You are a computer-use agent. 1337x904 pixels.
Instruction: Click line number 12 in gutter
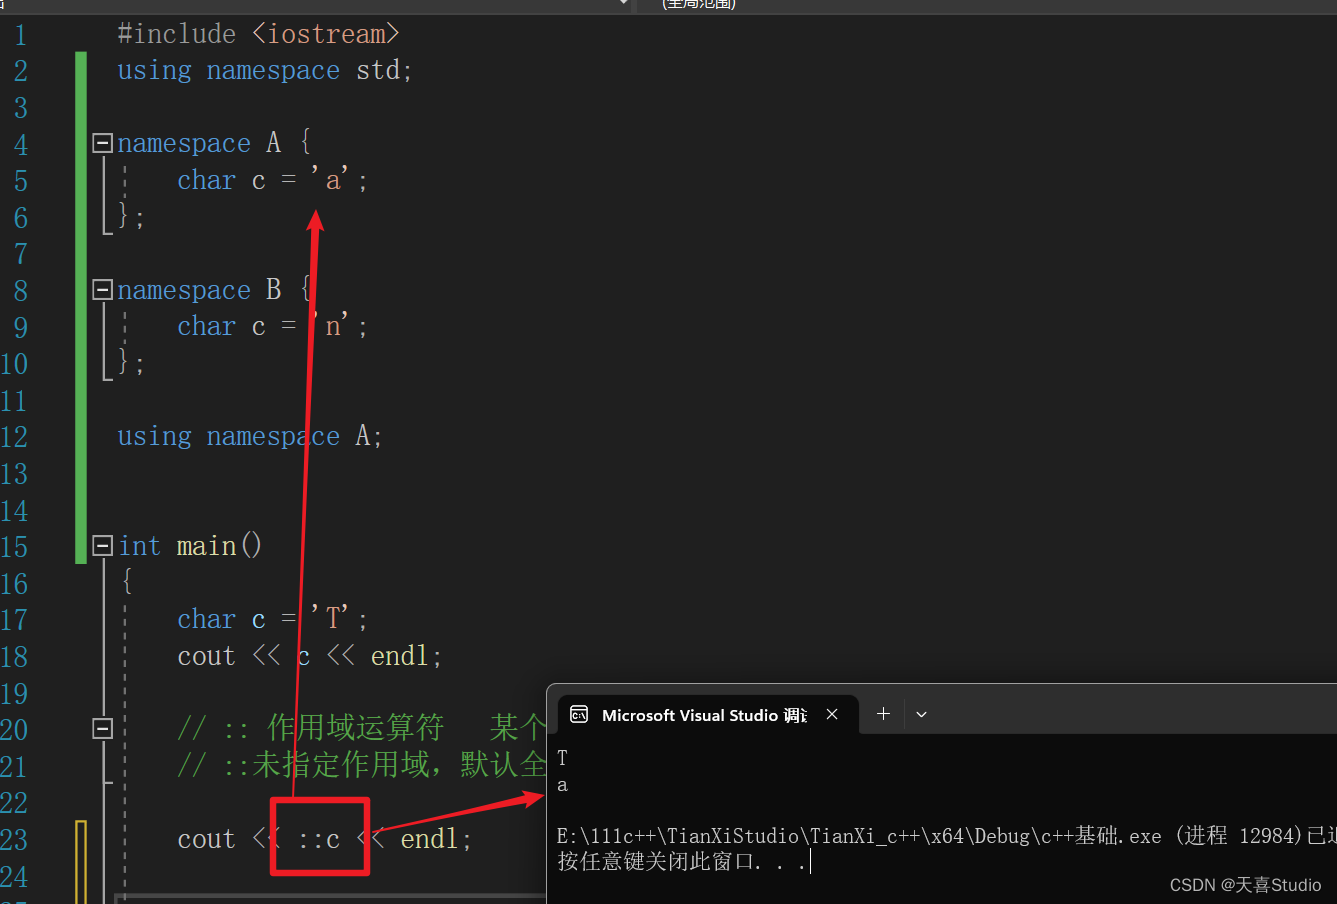(x=14, y=437)
